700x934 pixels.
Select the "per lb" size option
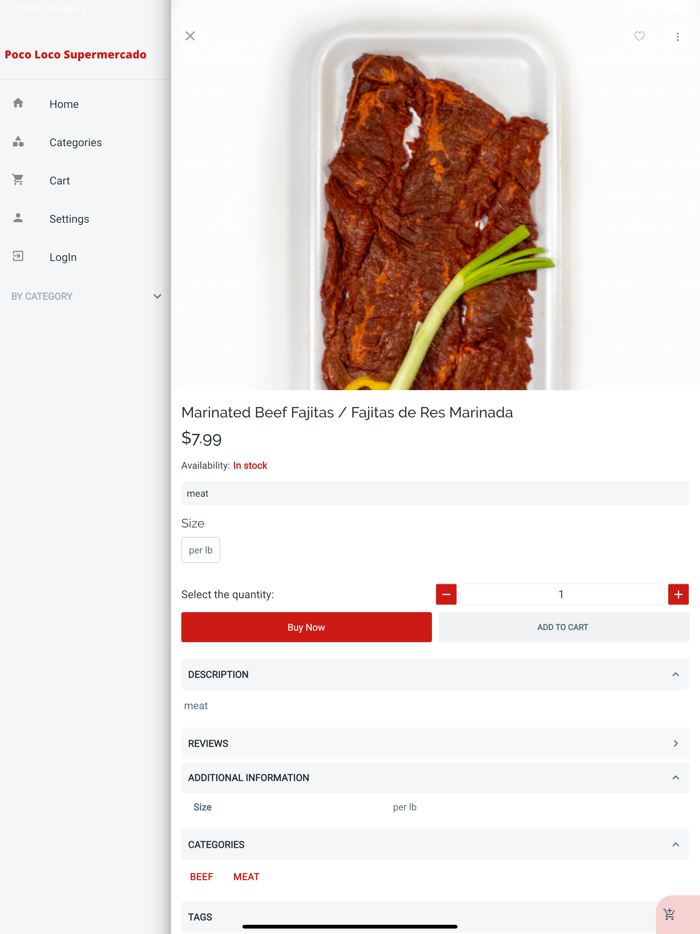tap(201, 550)
